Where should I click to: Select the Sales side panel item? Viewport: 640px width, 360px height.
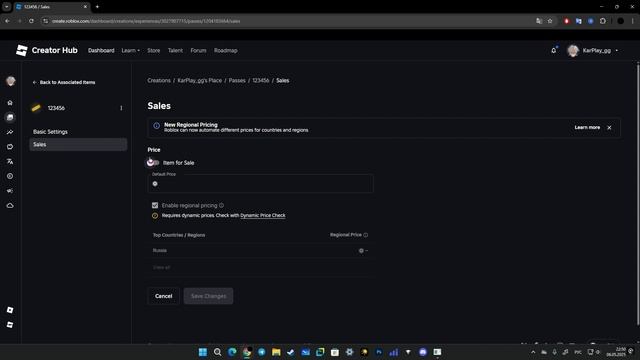[78, 144]
